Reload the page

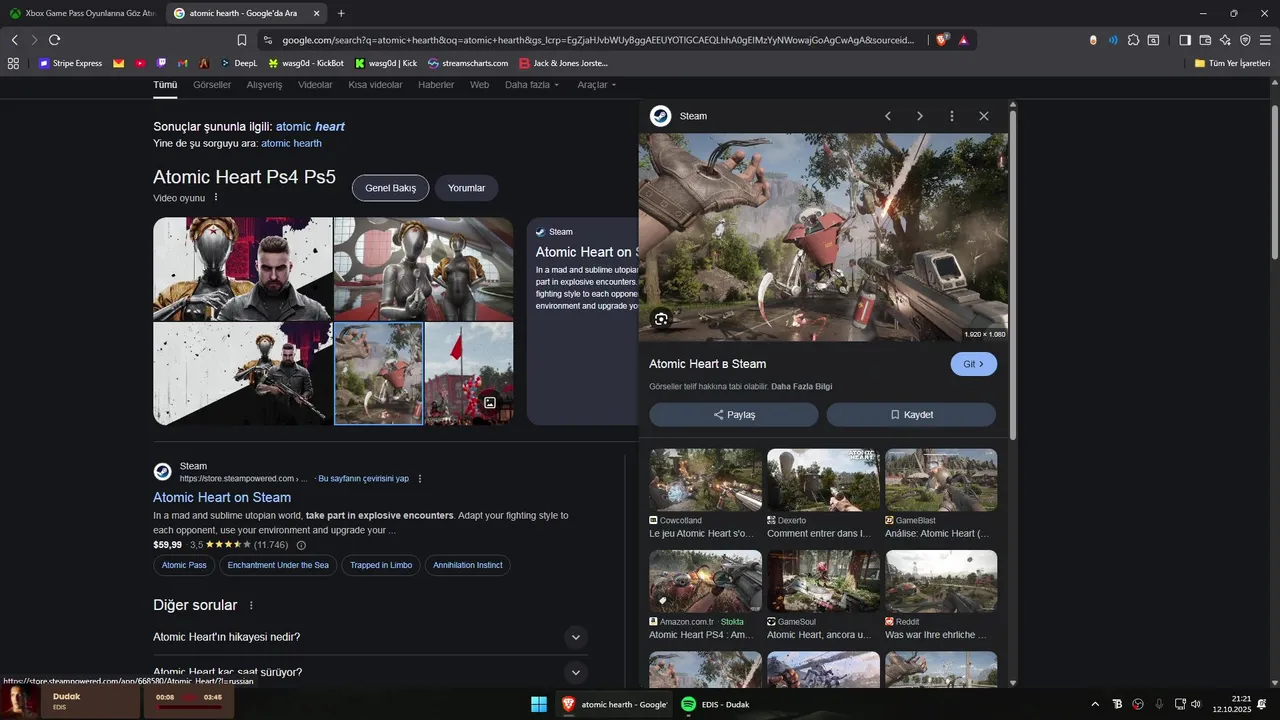click(54, 40)
